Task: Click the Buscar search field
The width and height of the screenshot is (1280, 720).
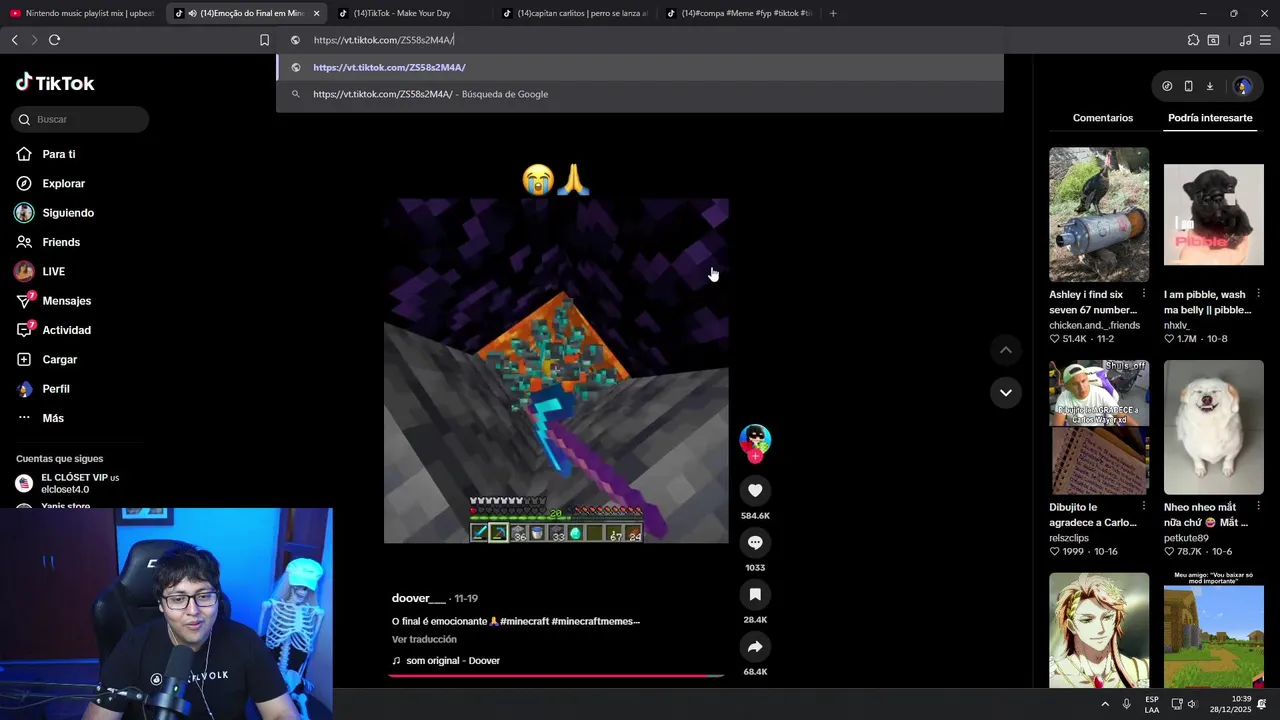Action: coord(81,119)
